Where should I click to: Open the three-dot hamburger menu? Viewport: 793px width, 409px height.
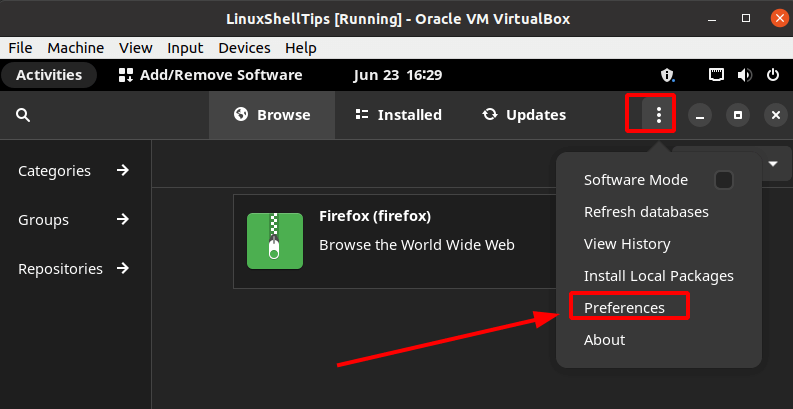coord(658,115)
